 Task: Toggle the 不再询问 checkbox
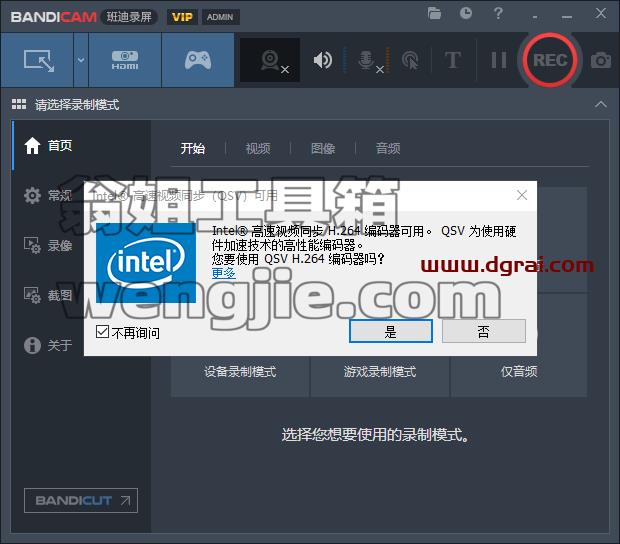coord(102,332)
